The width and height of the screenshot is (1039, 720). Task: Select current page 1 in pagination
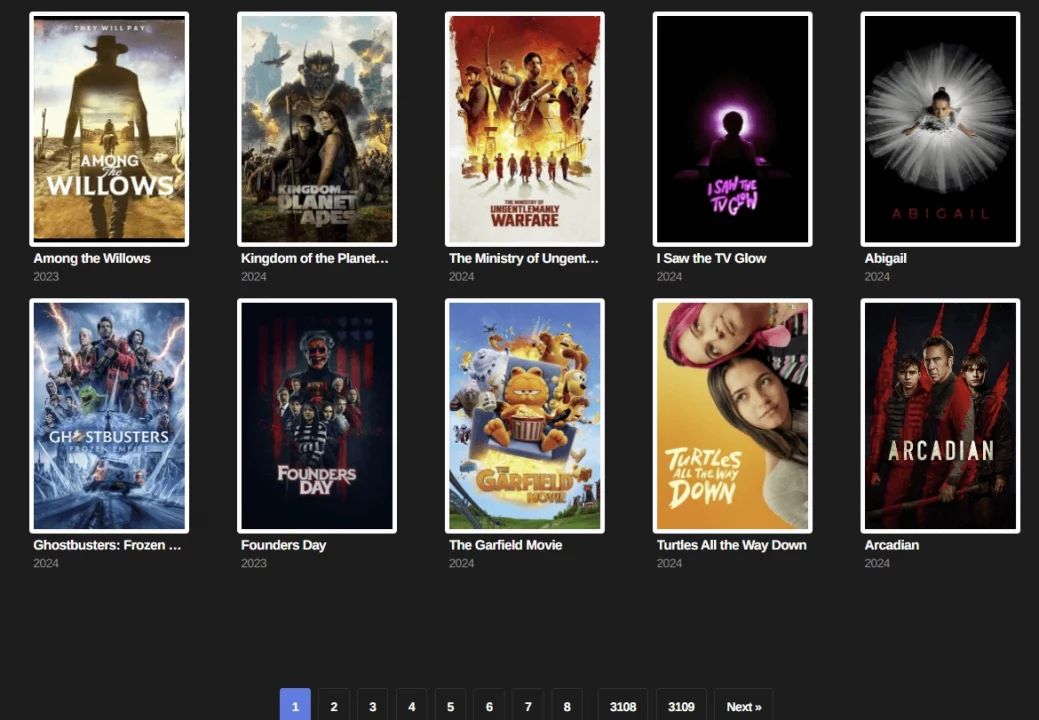[295, 706]
